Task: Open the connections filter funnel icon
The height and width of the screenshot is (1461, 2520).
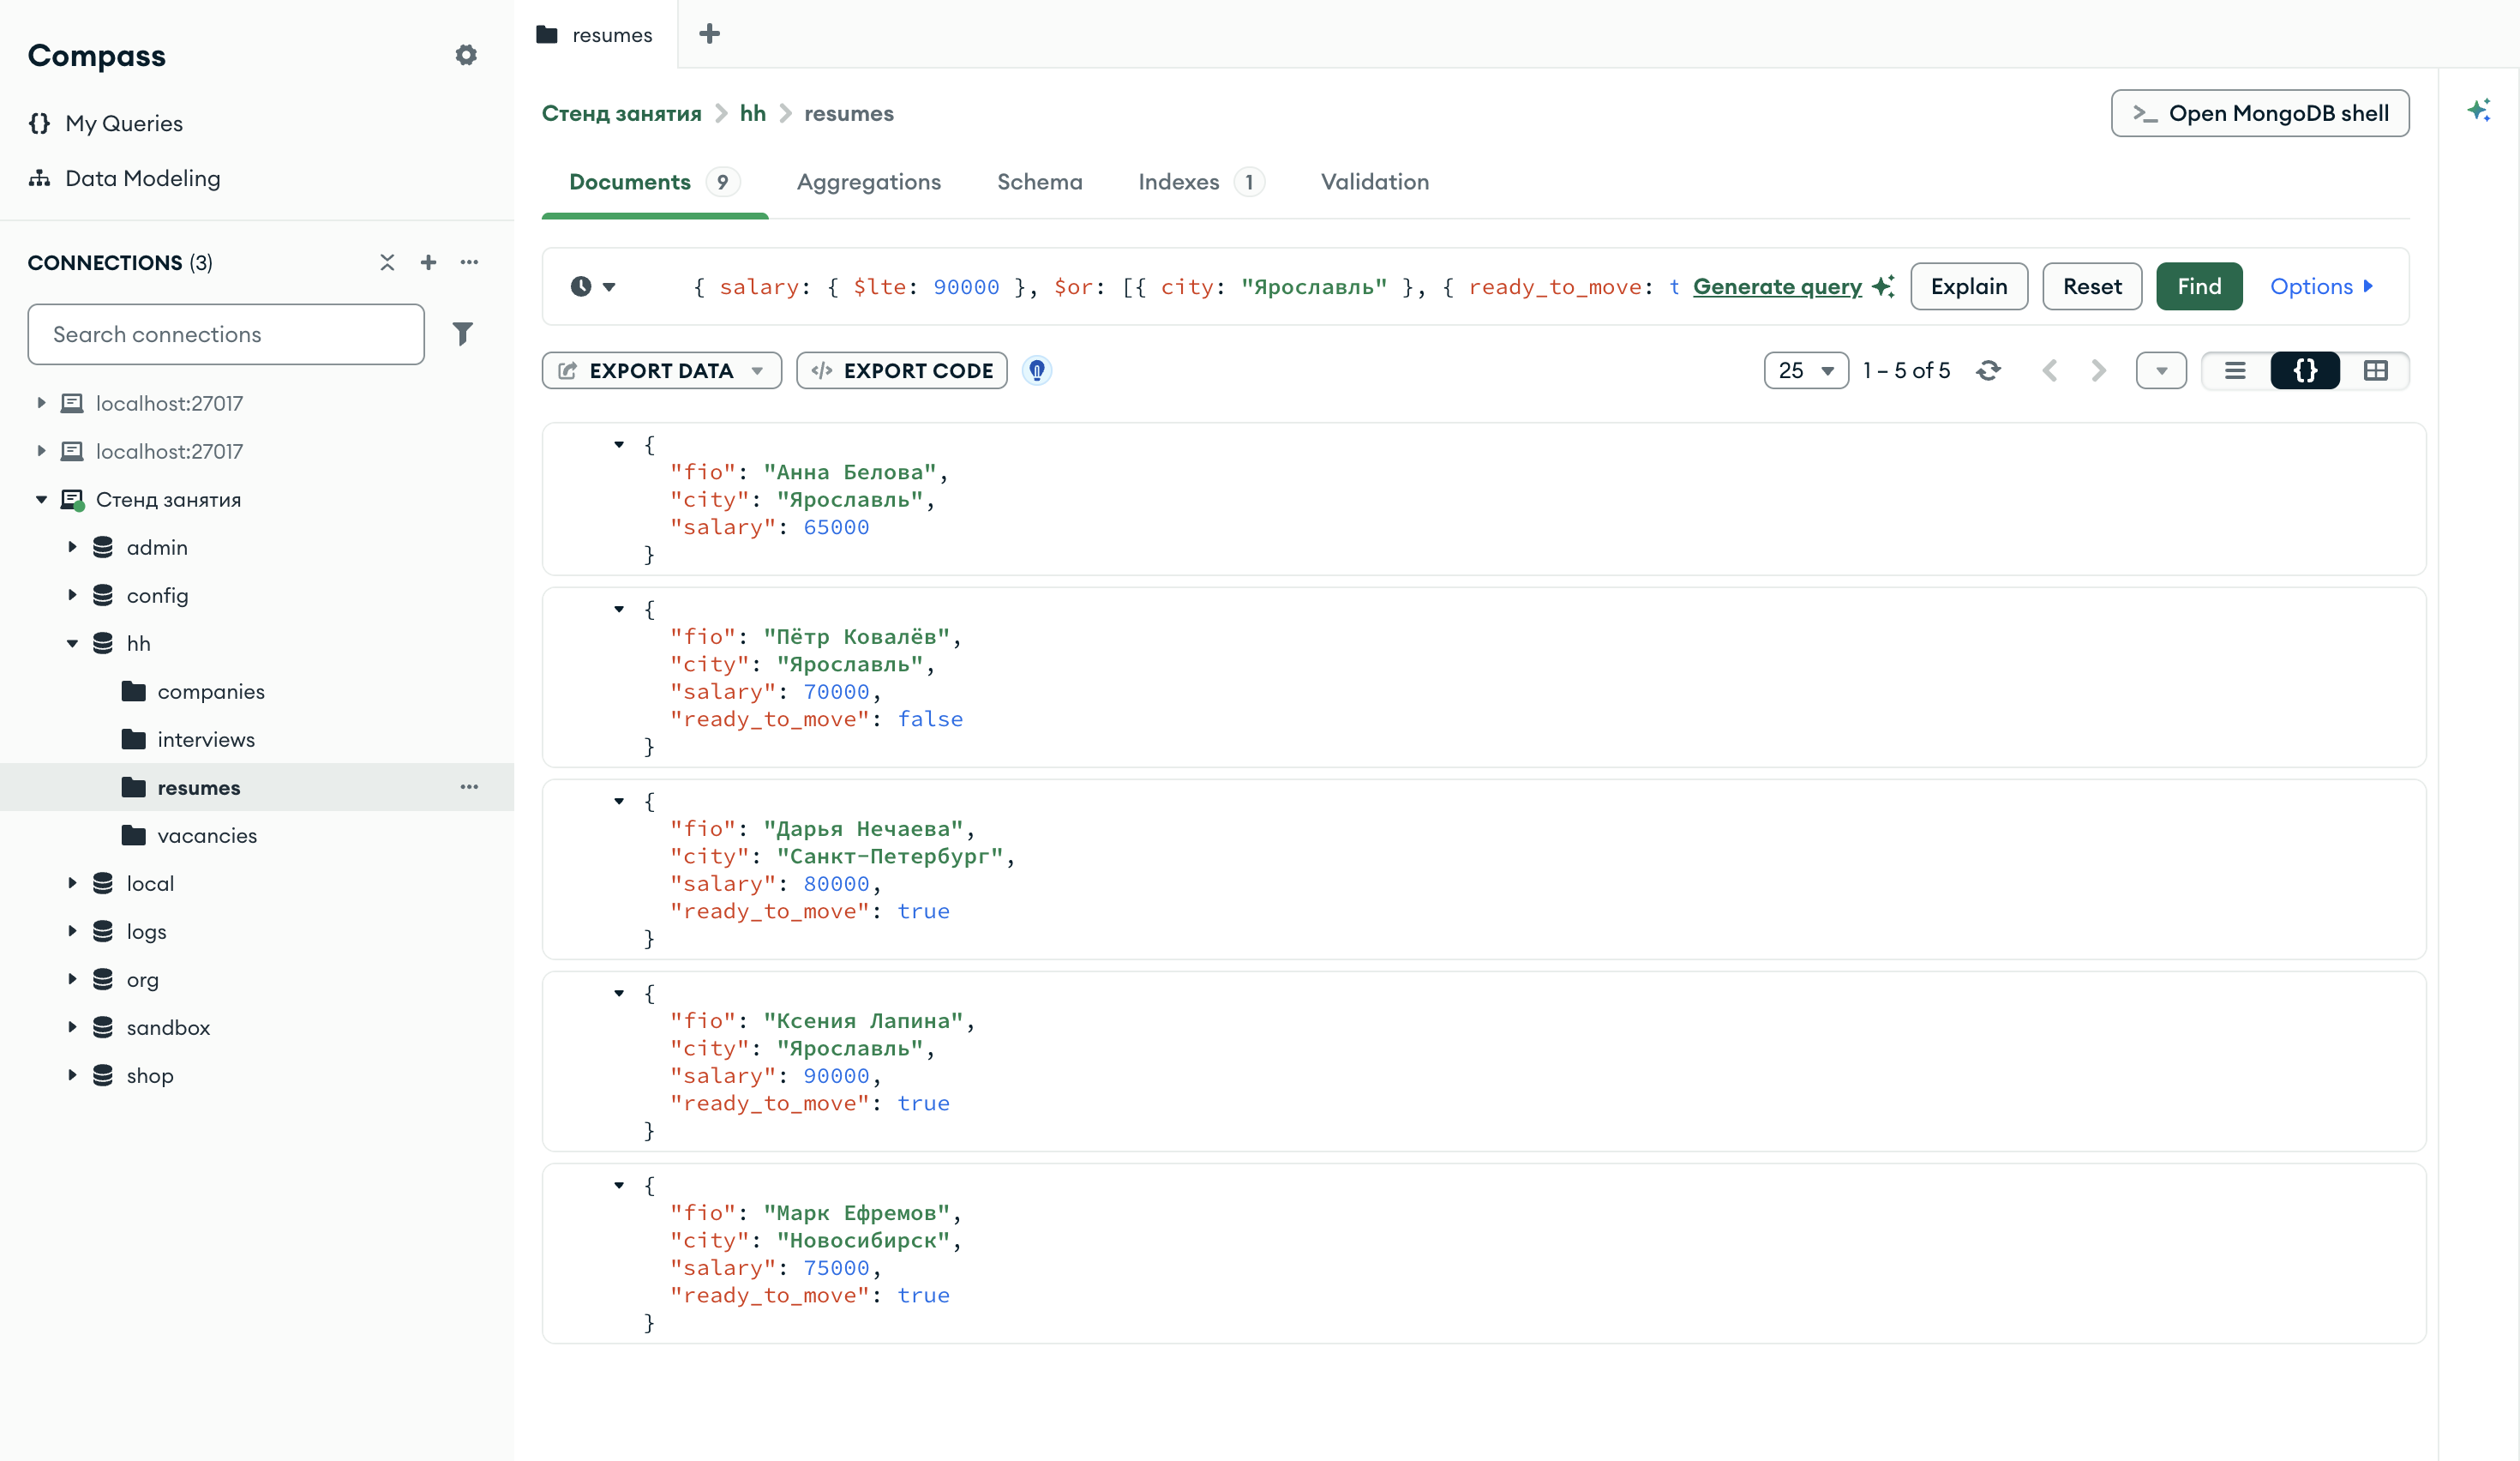Action: point(462,334)
